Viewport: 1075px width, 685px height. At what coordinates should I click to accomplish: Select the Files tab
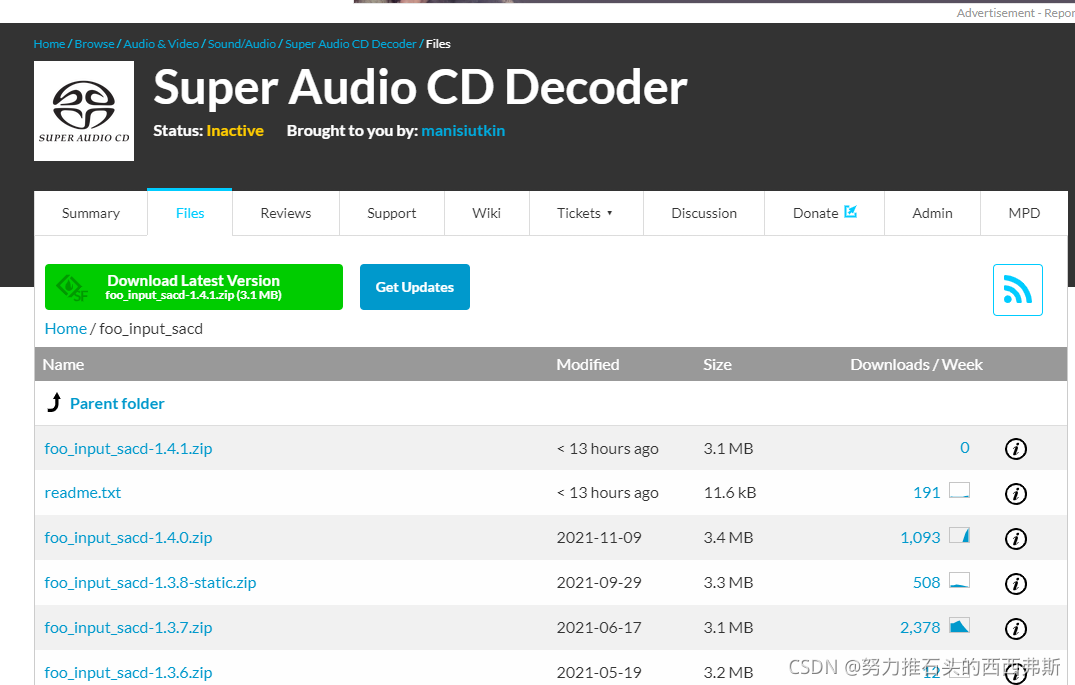click(190, 213)
